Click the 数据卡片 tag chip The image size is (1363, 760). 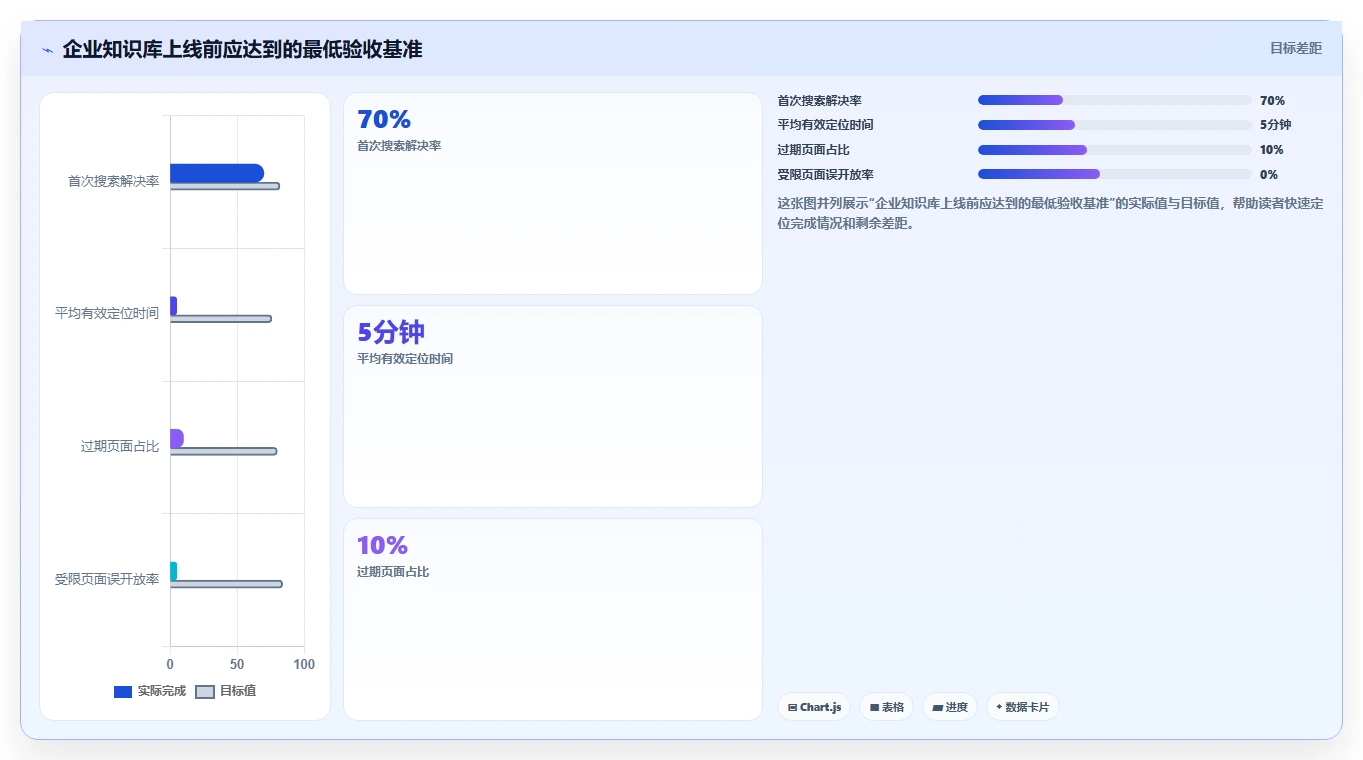tap(1022, 707)
